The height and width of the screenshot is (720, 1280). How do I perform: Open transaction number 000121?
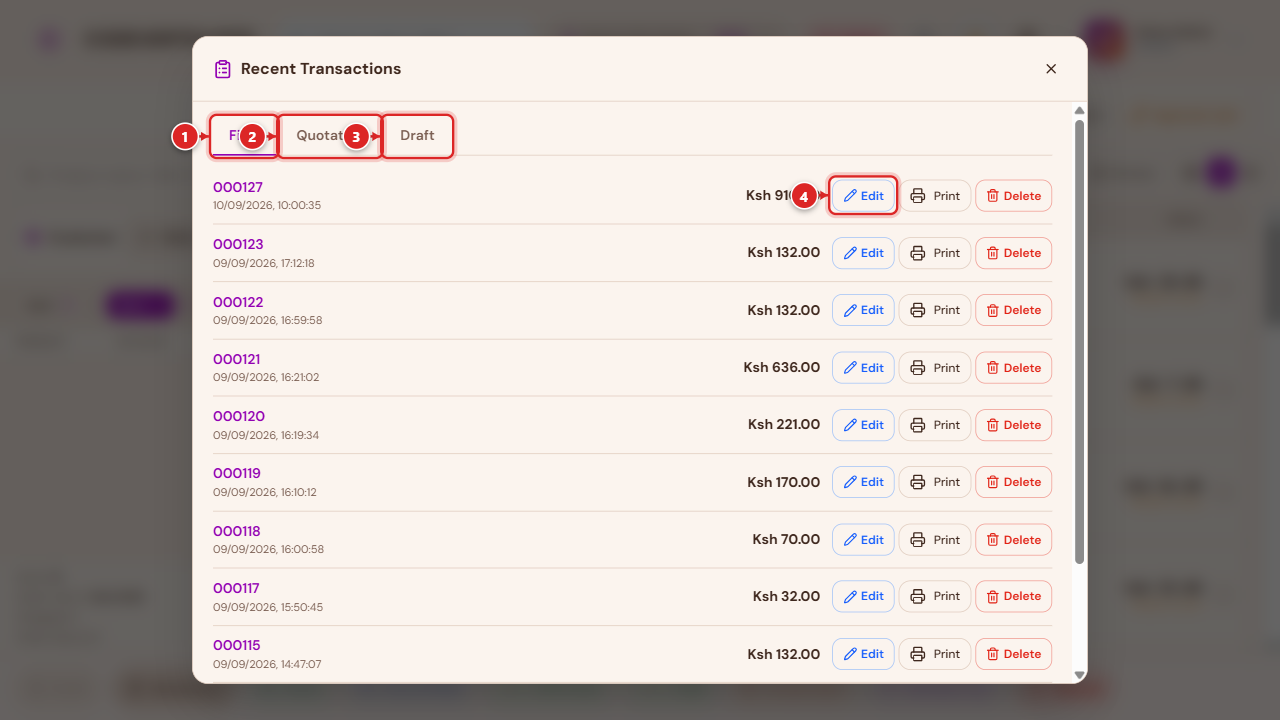[x=237, y=359]
